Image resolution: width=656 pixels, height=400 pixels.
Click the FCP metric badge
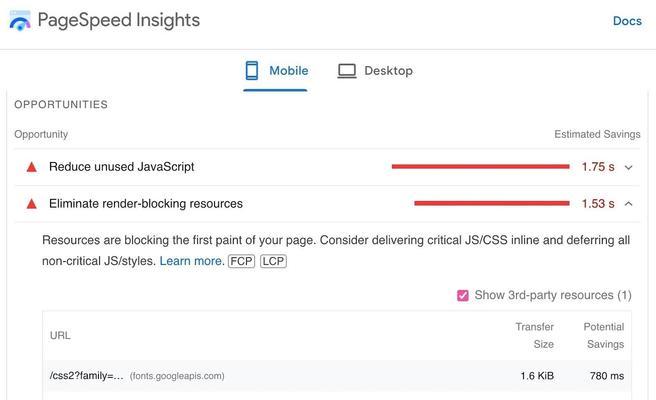pos(241,261)
